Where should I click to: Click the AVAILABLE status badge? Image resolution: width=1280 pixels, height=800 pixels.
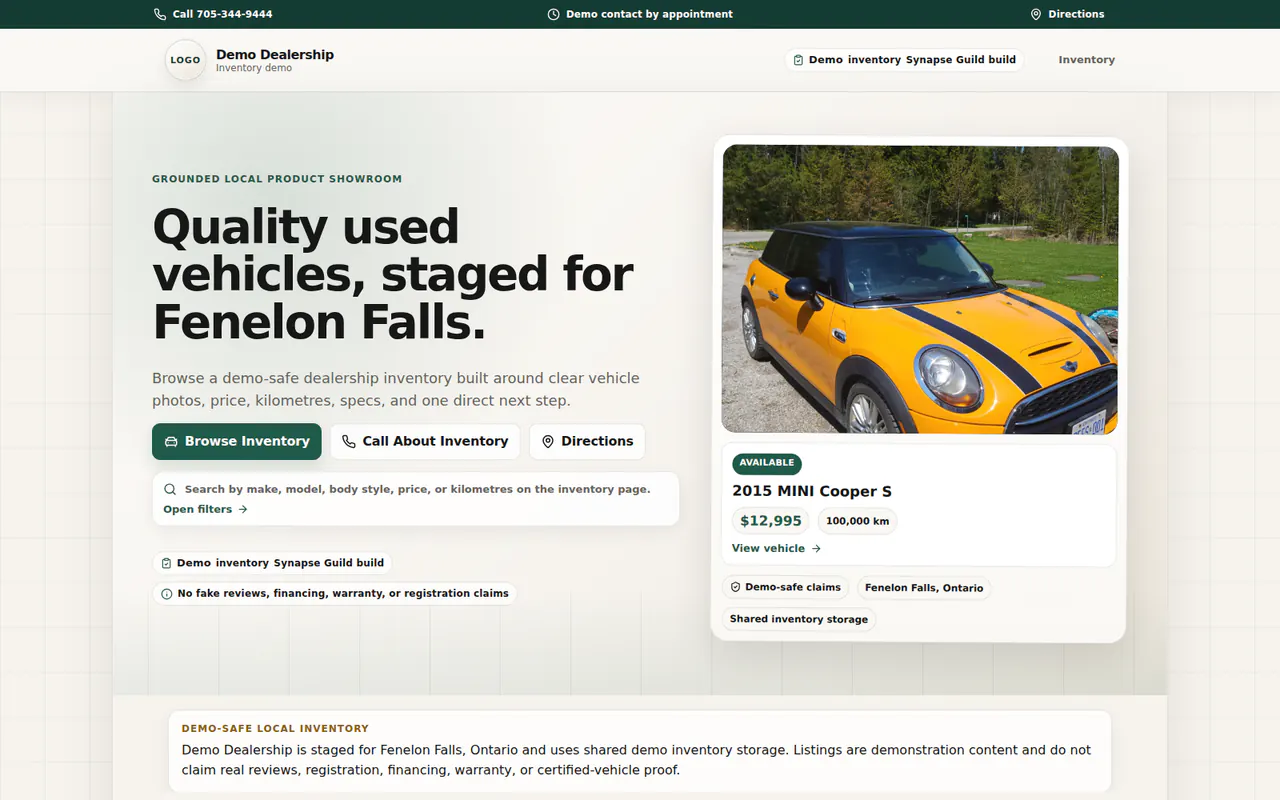pos(767,463)
